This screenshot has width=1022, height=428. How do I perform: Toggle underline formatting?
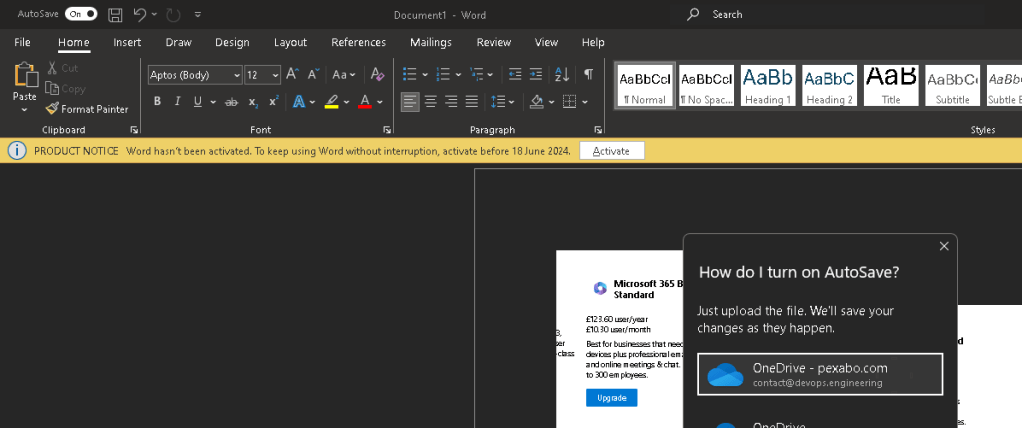(197, 102)
